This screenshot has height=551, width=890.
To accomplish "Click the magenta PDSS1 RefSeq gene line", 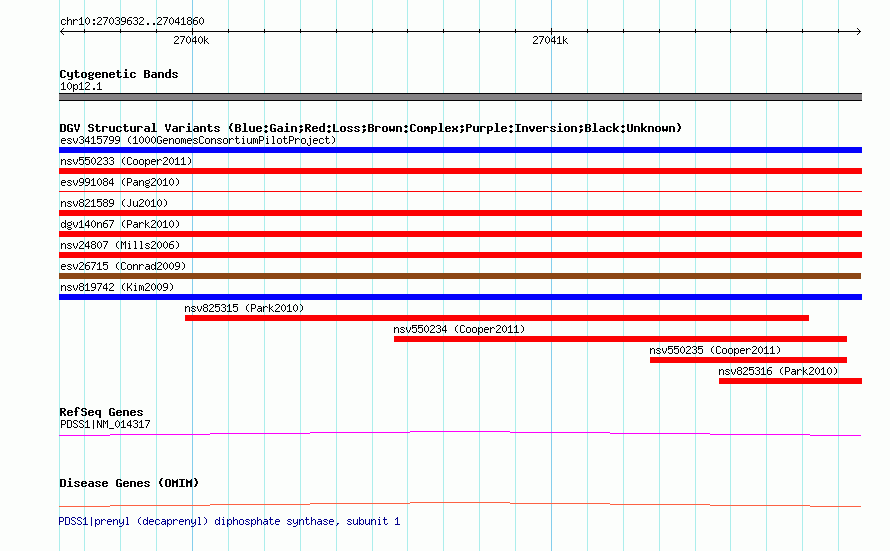I will (x=460, y=434).
